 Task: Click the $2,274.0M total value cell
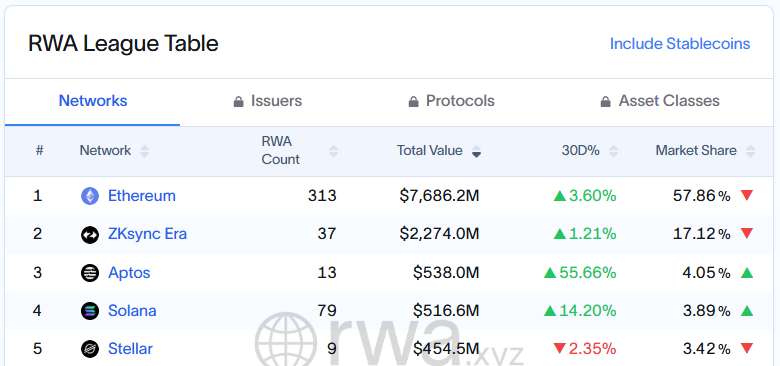point(439,234)
